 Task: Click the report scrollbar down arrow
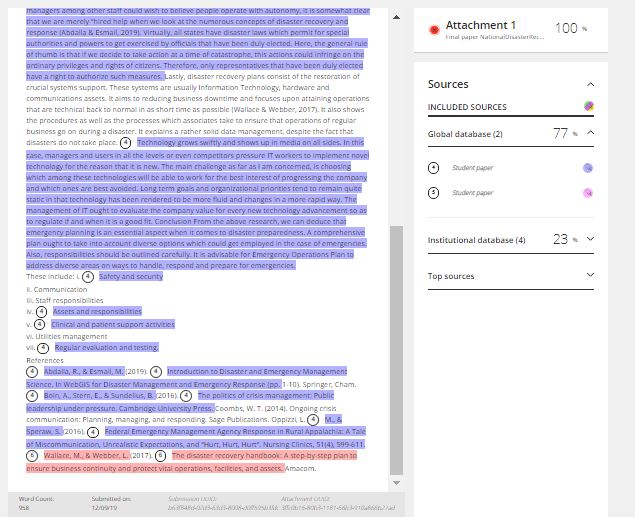[x=396, y=483]
